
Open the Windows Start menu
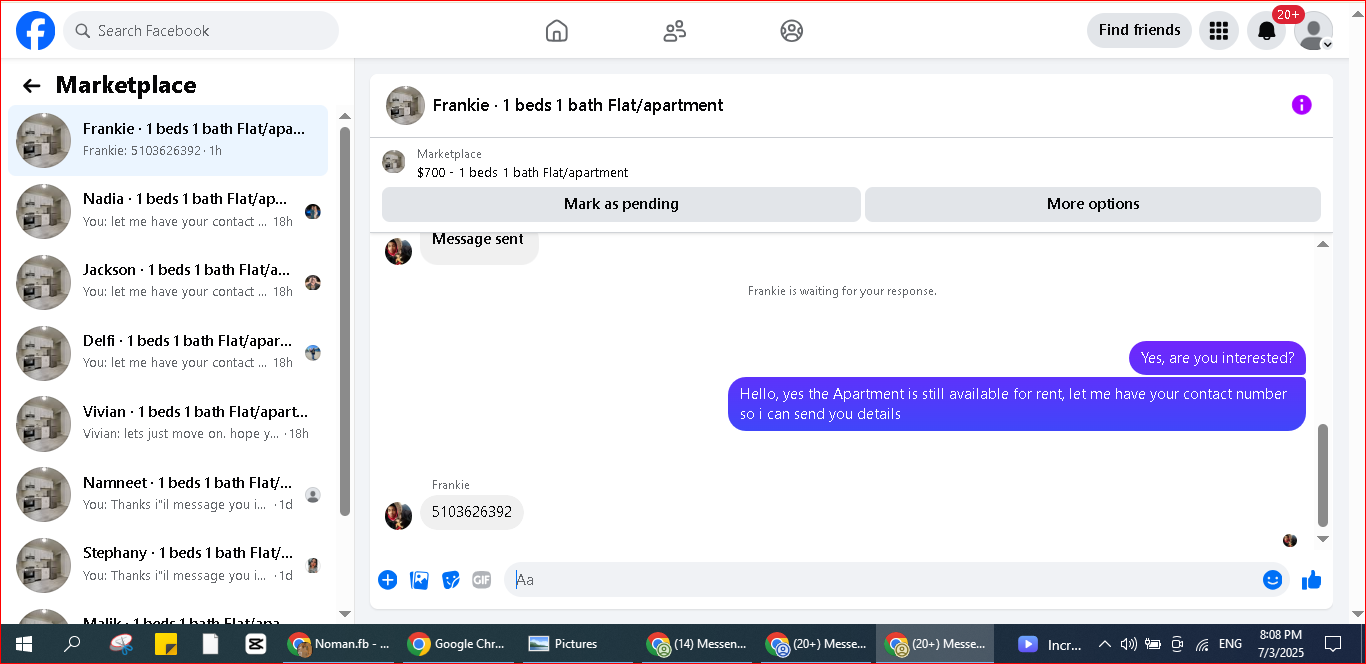click(23, 644)
